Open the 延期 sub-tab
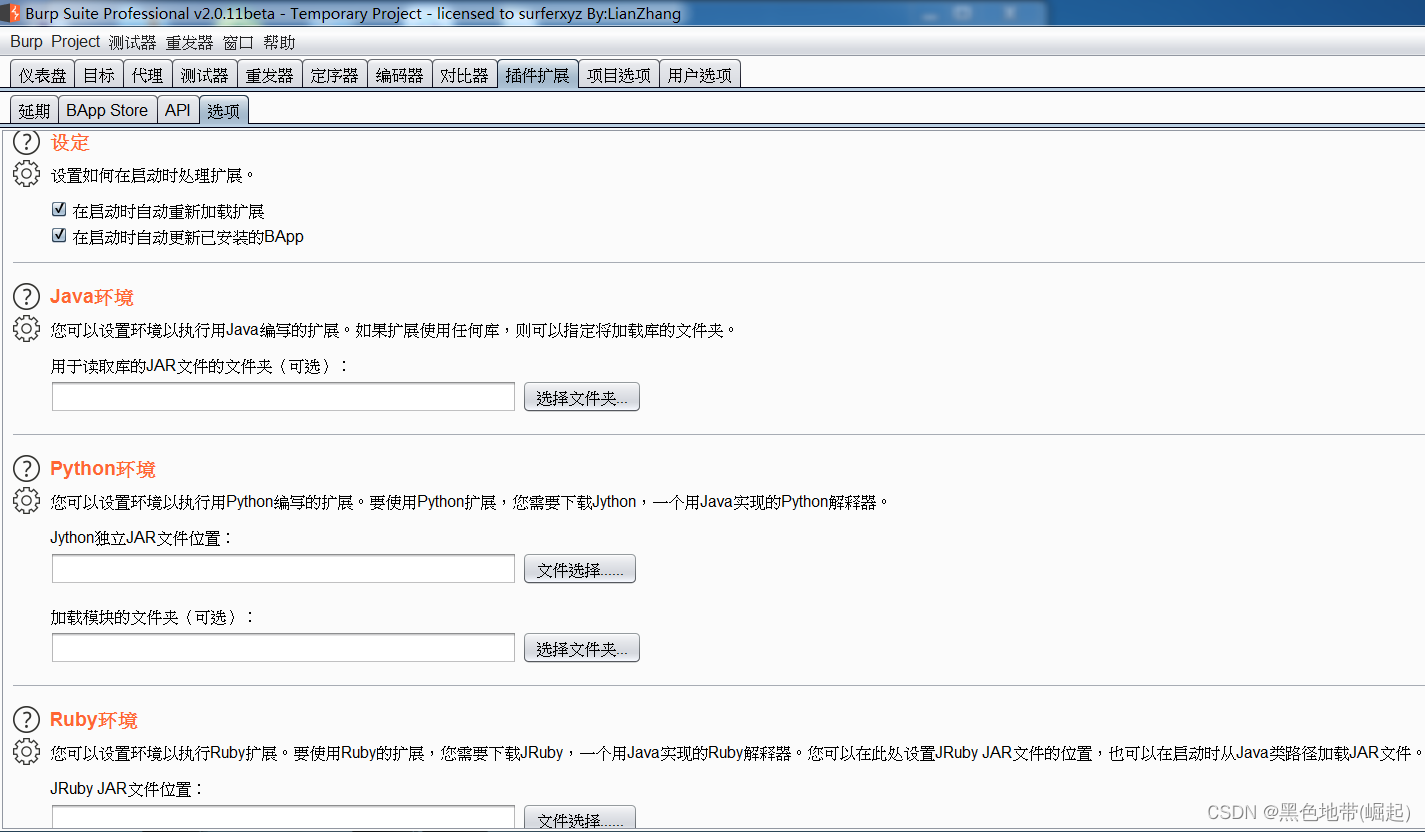 pyautogui.click(x=34, y=110)
